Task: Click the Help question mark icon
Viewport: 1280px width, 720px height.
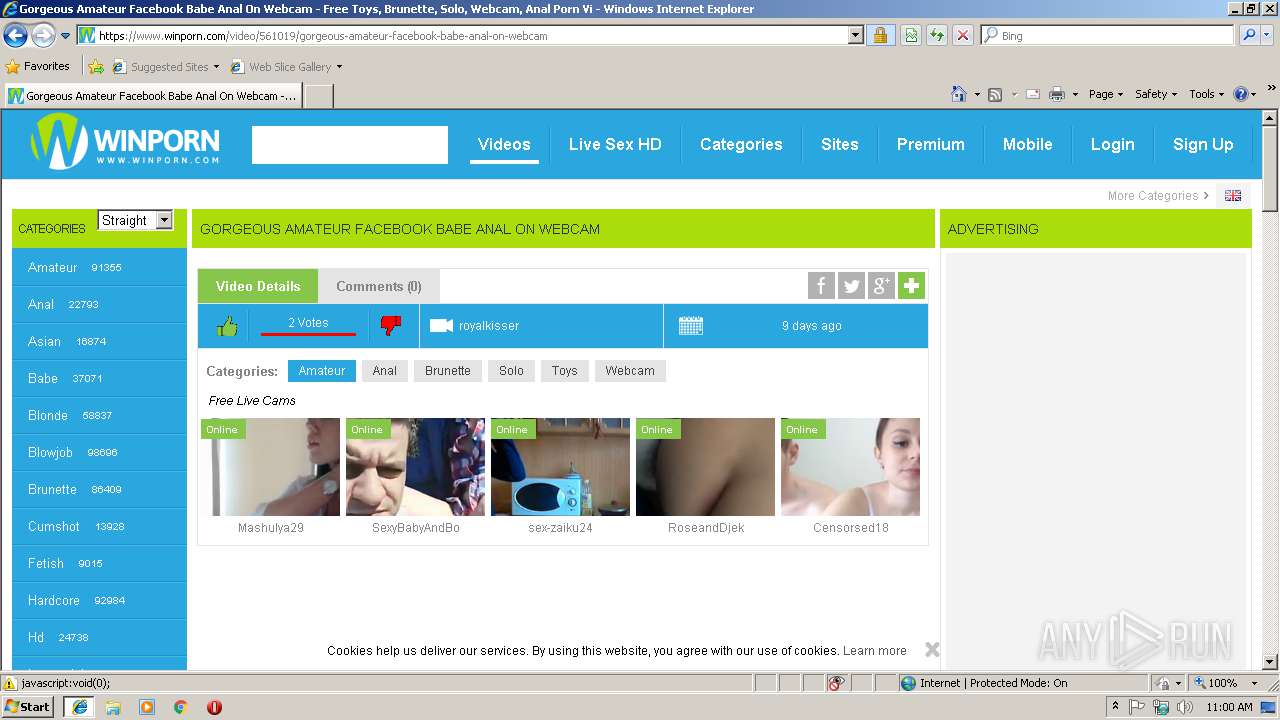Action: coord(1241,94)
